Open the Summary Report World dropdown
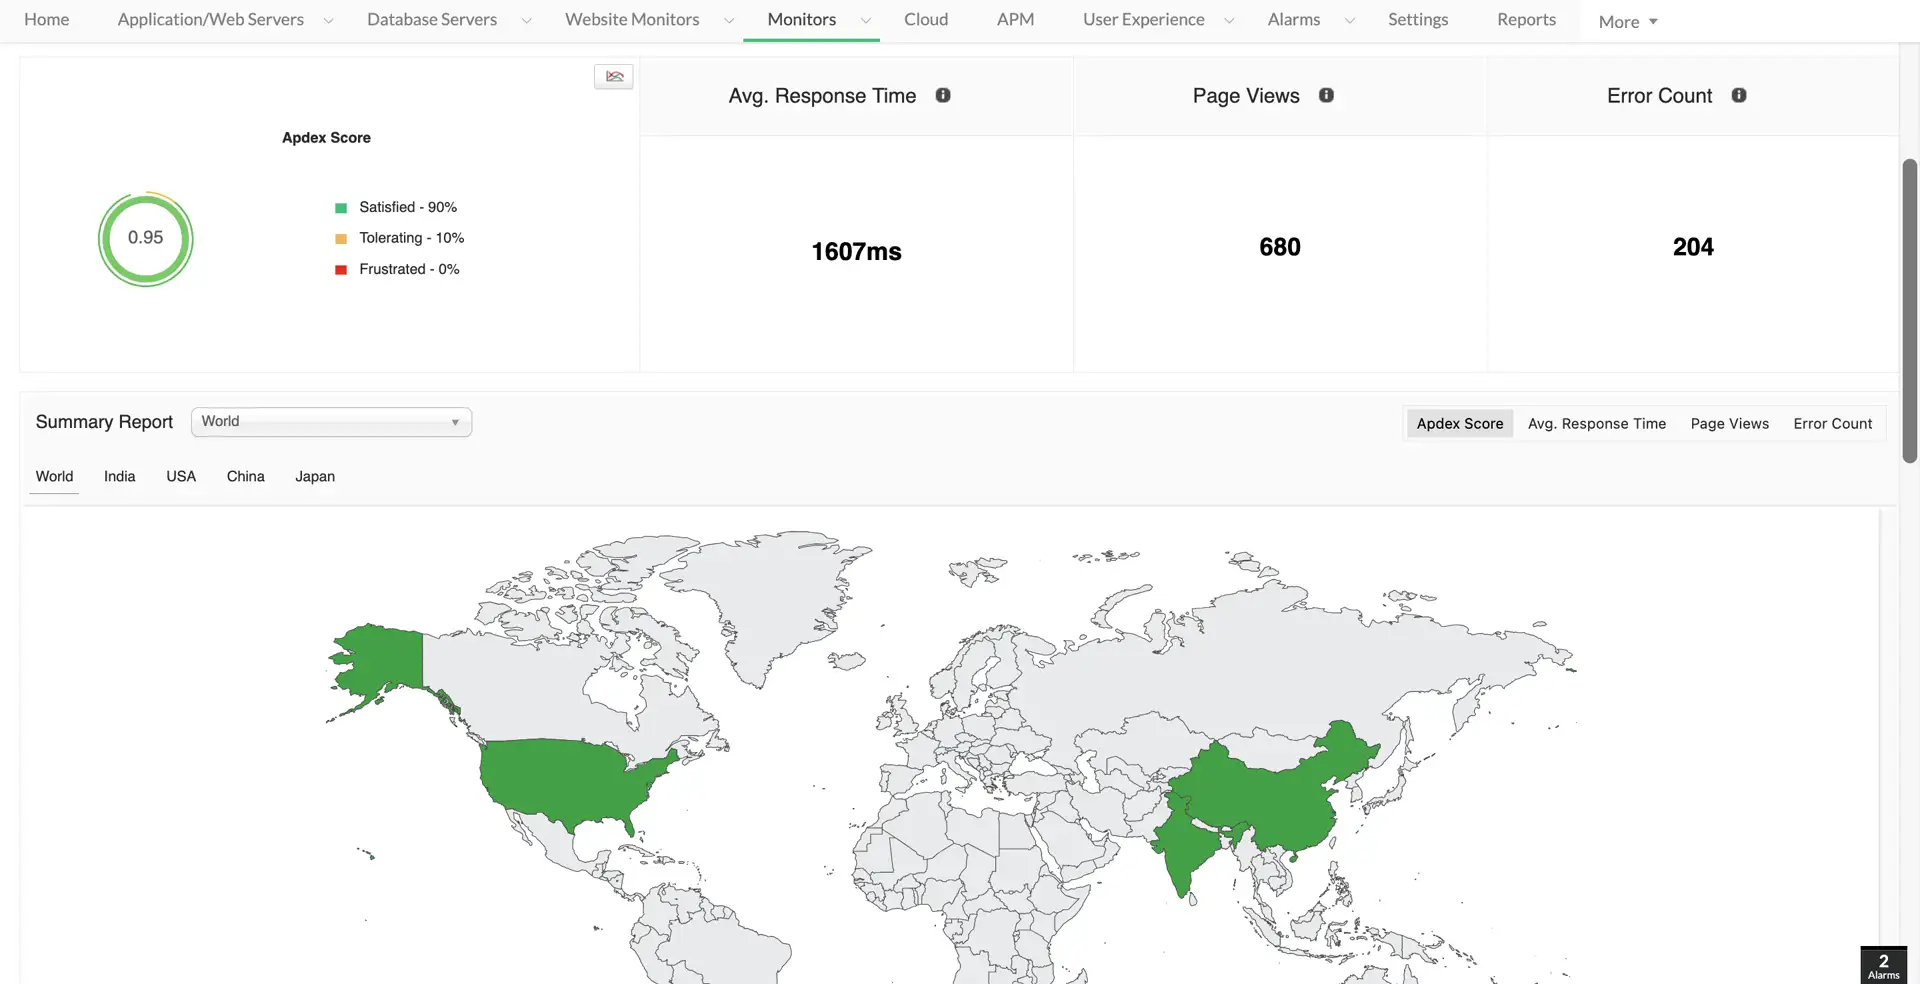The height and width of the screenshot is (984, 1920). tap(331, 422)
